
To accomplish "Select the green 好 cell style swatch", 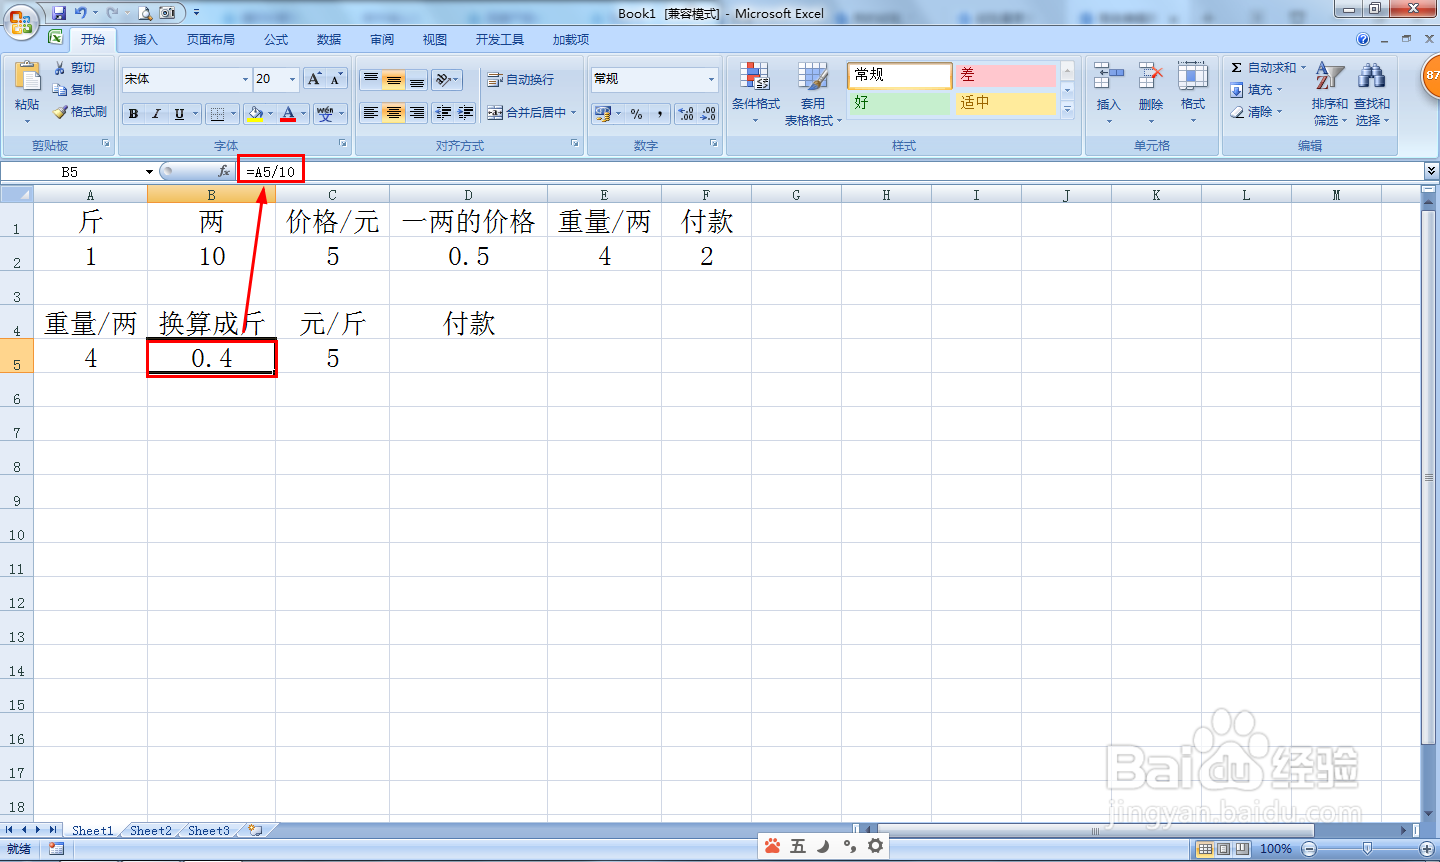I will pos(898,103).
